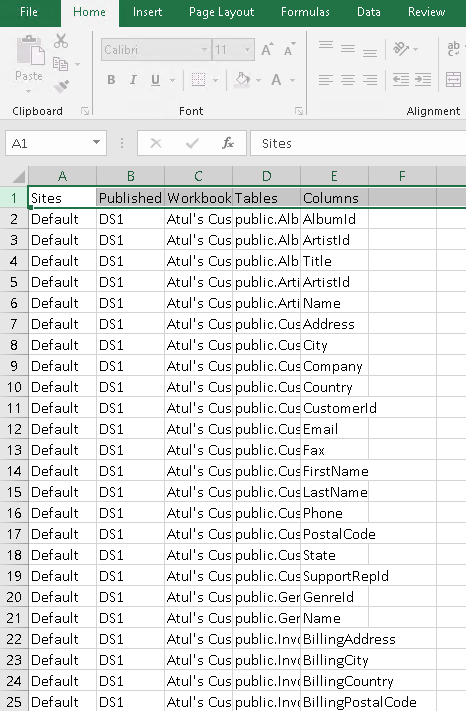This screenshot has width=466, height=711.
Task: Click the formula bar showing Sites
Action: pyautogui.click(x=358, y=143)
